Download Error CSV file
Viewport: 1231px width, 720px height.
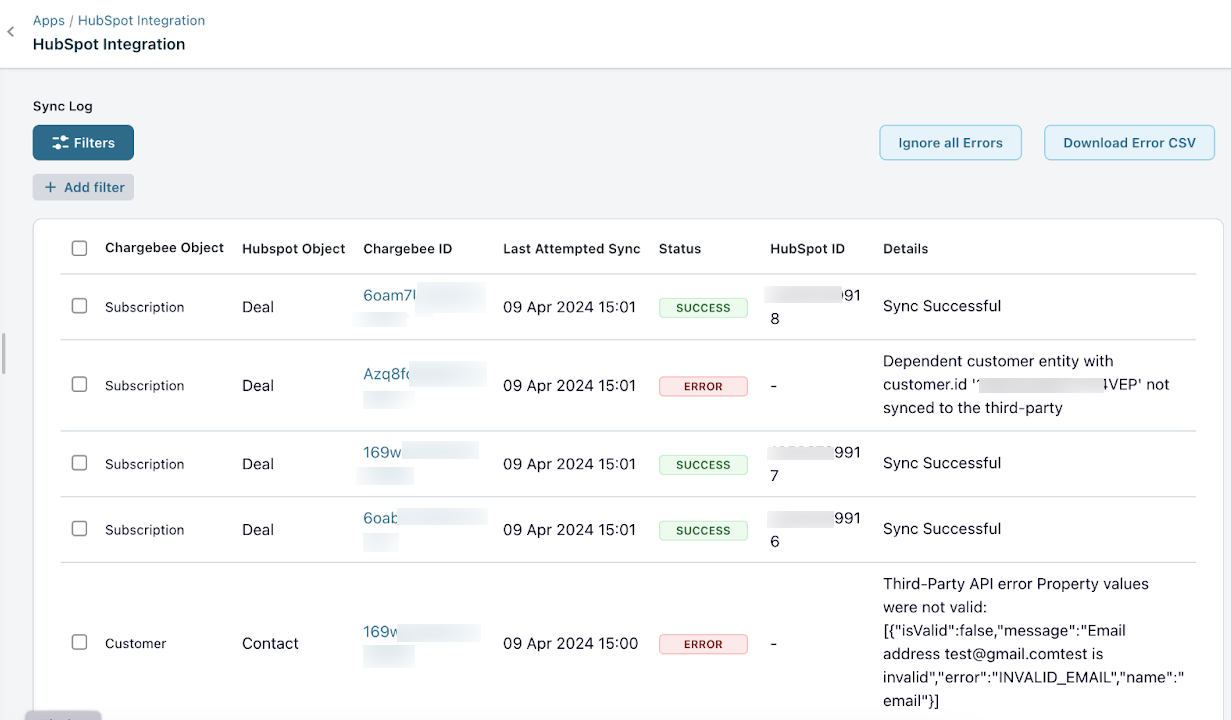(1129, 143)
